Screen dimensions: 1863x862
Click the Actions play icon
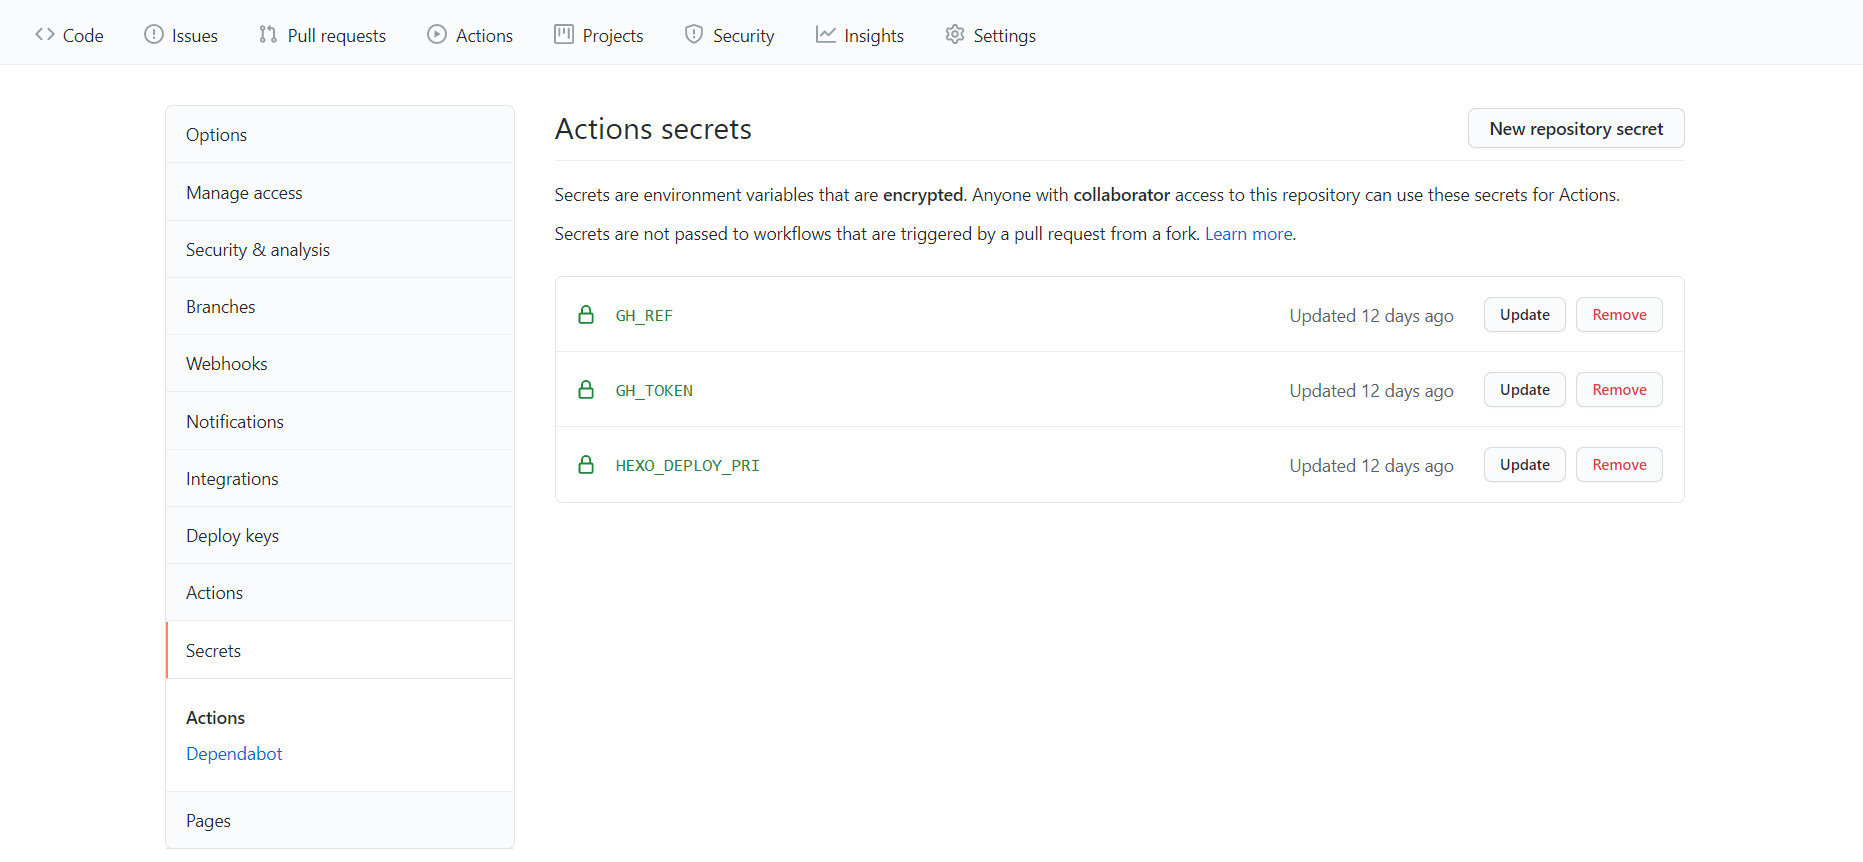click(437, 35)
